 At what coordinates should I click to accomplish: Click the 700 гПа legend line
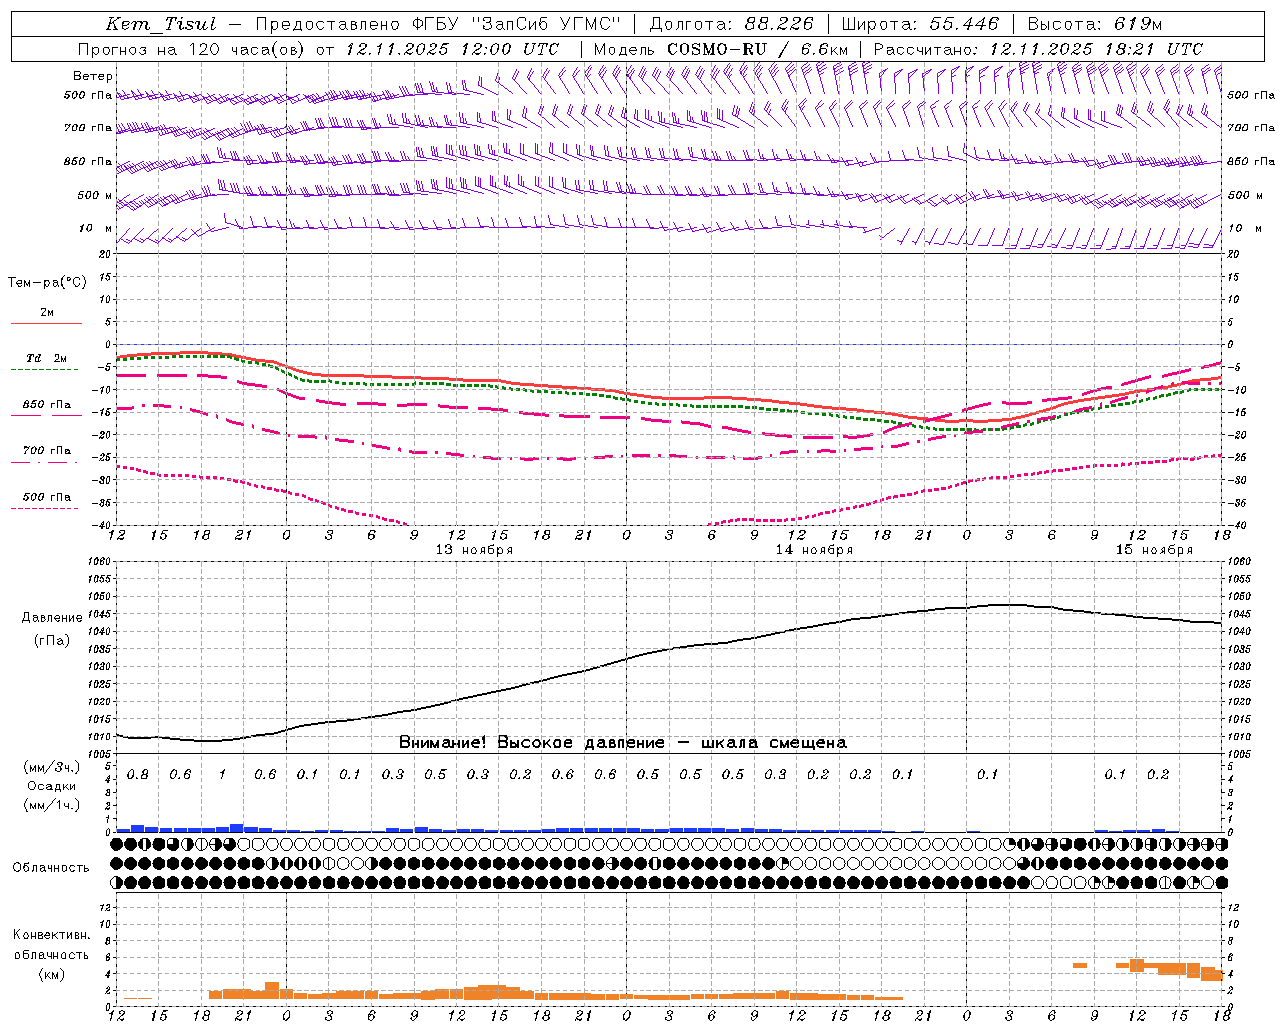[x=46, y=462]
